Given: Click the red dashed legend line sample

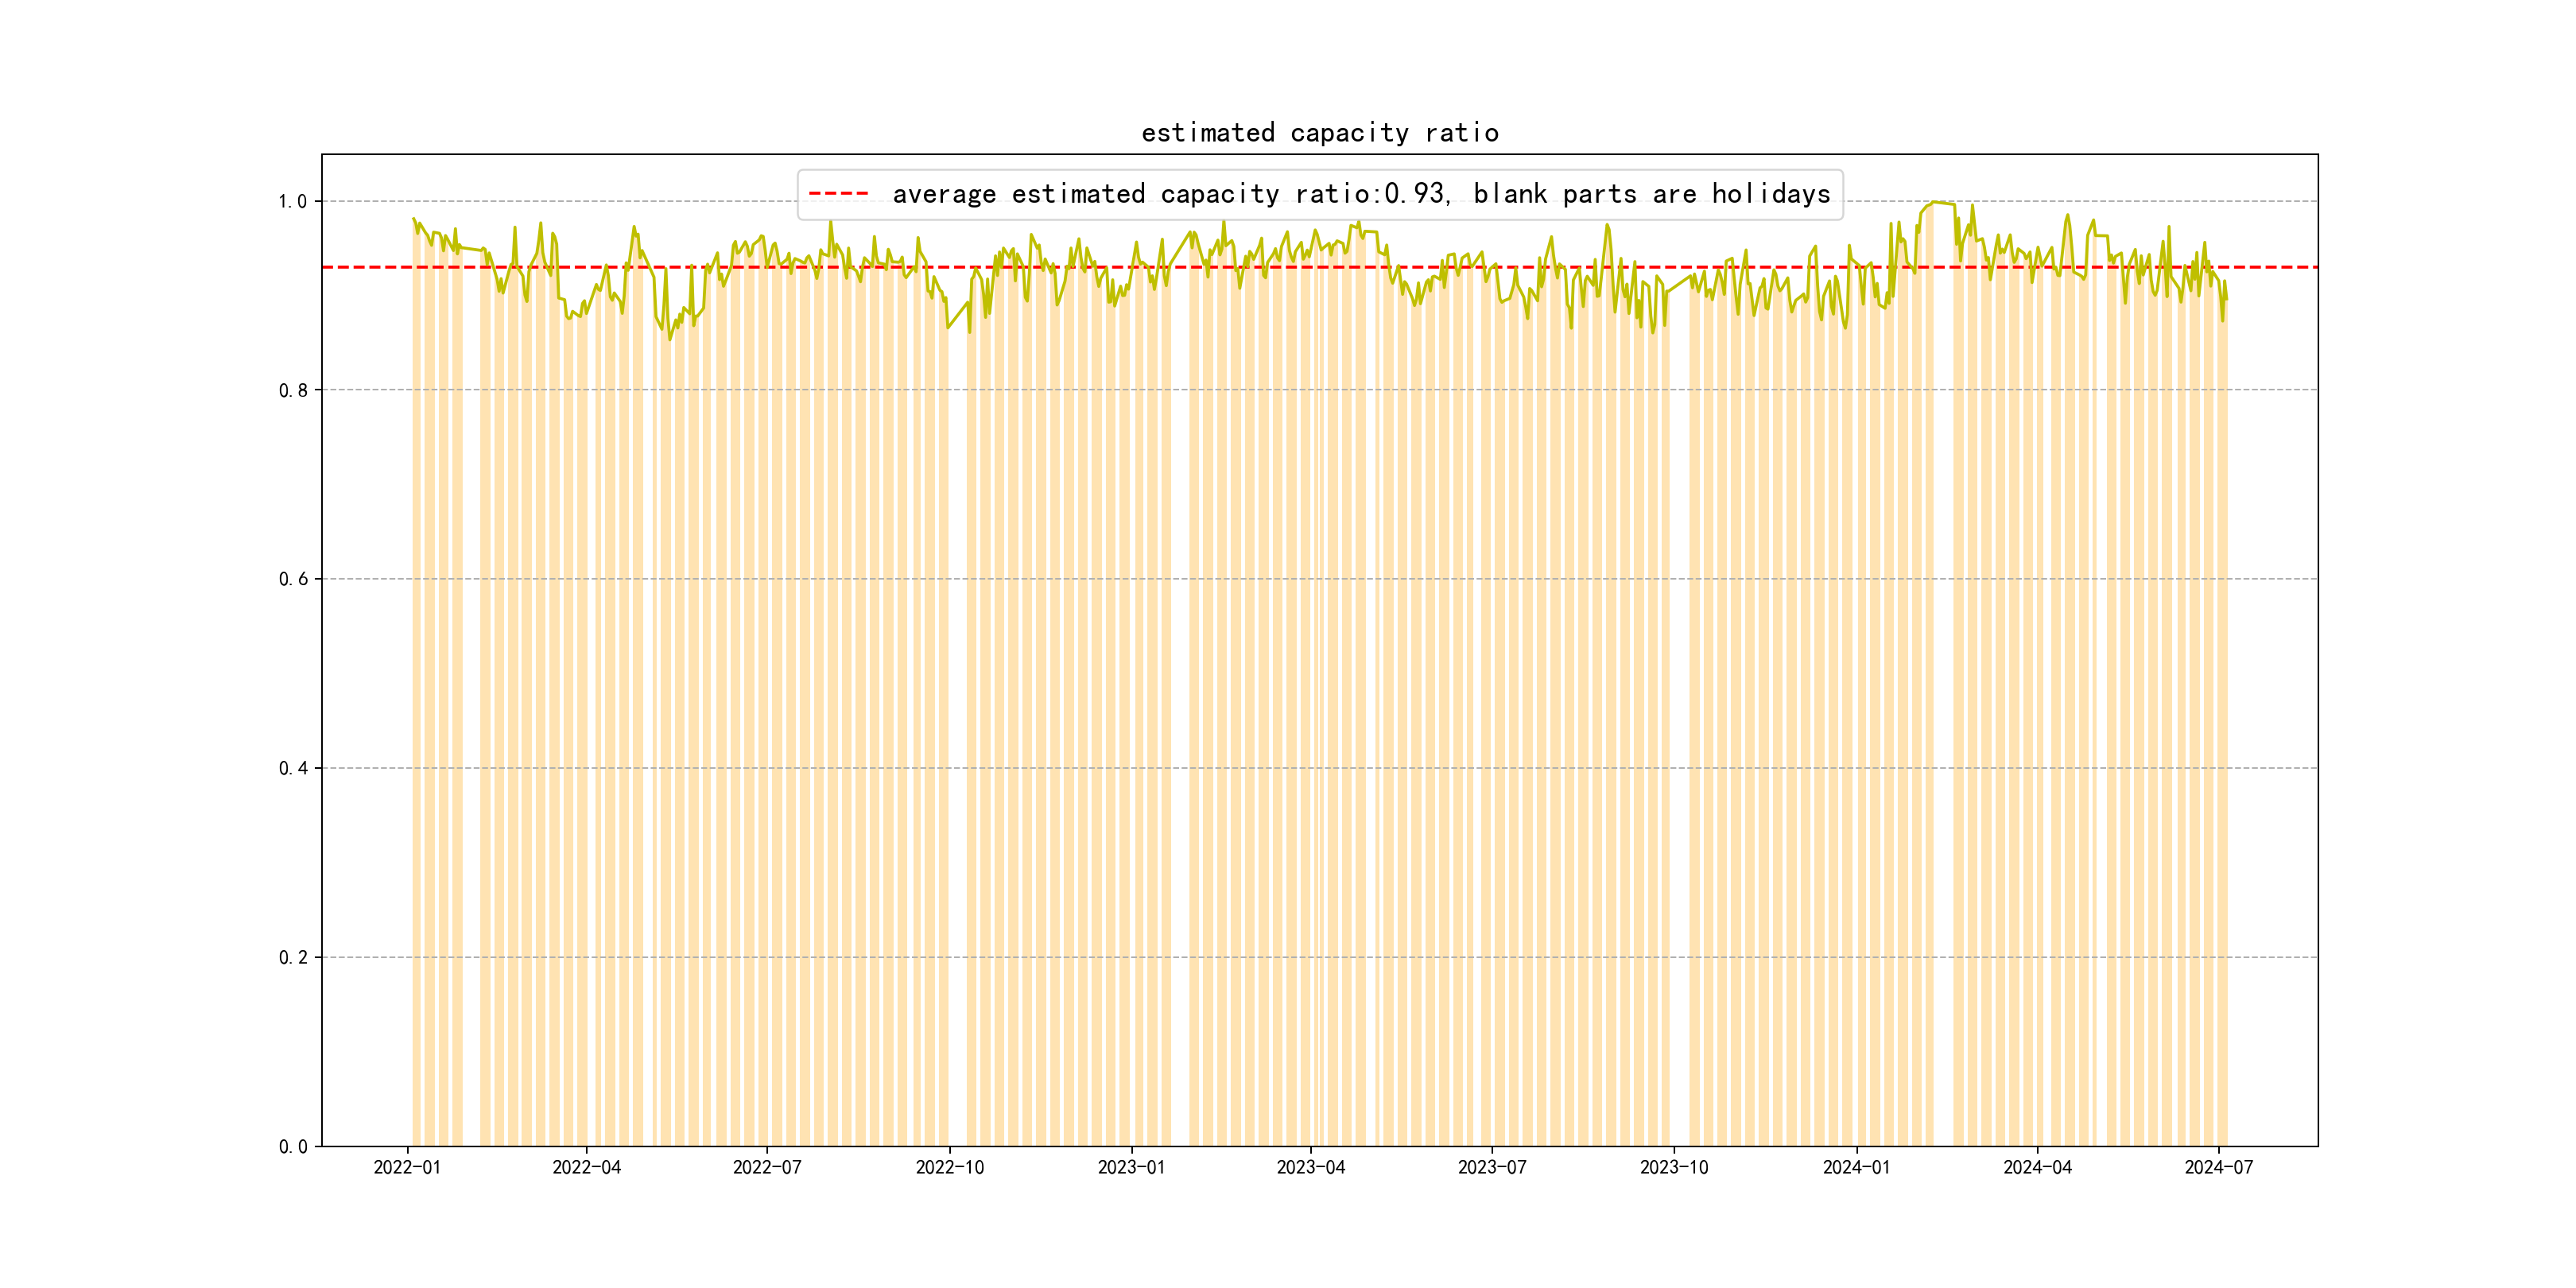Looking at the screenshot, I should pyautogui.click(x=838, y=194).
